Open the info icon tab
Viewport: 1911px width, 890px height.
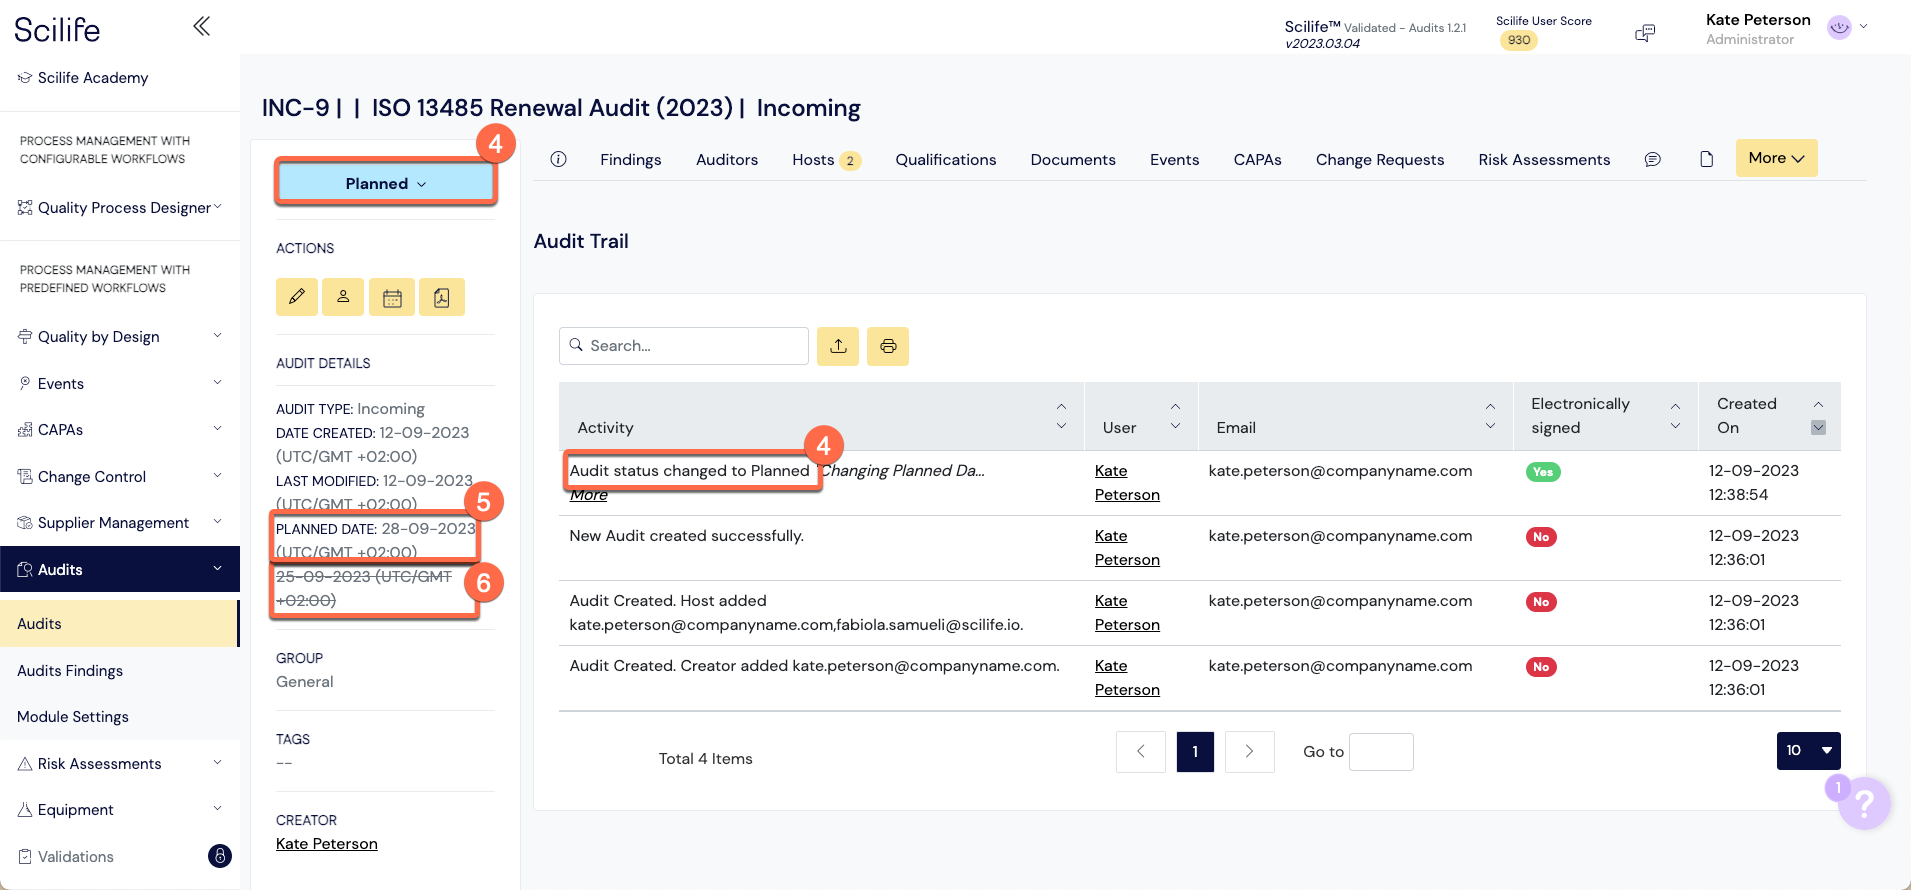559,159
